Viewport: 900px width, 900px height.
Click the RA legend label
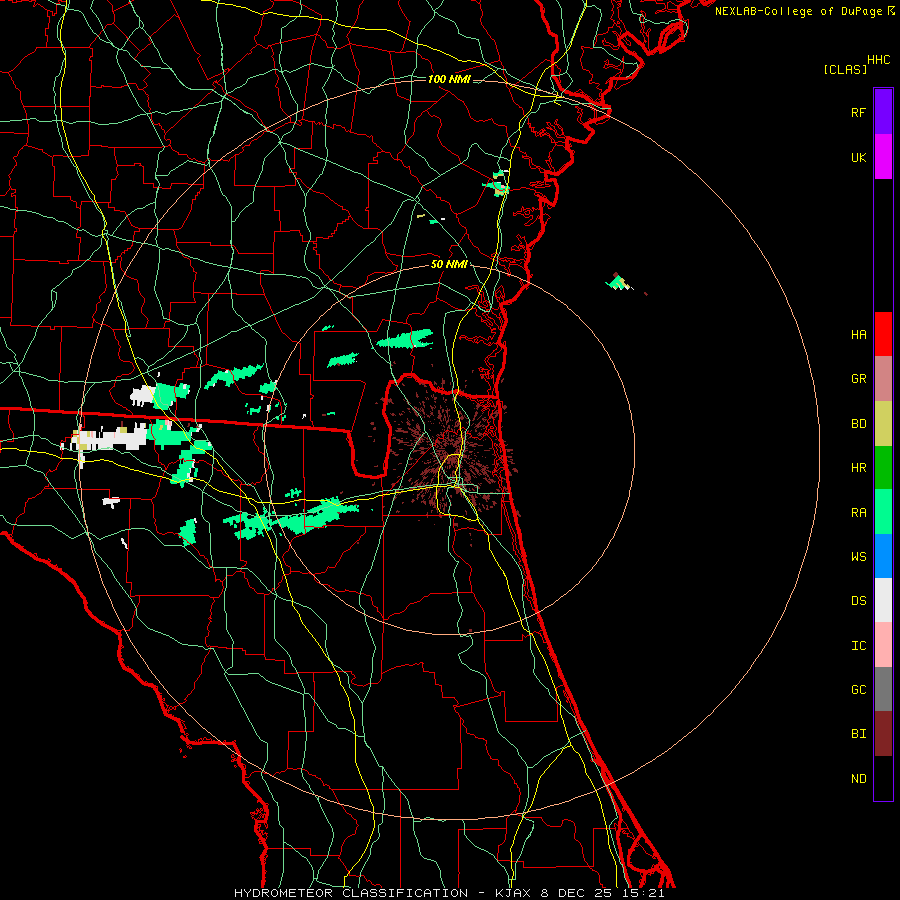click(858, 513)
